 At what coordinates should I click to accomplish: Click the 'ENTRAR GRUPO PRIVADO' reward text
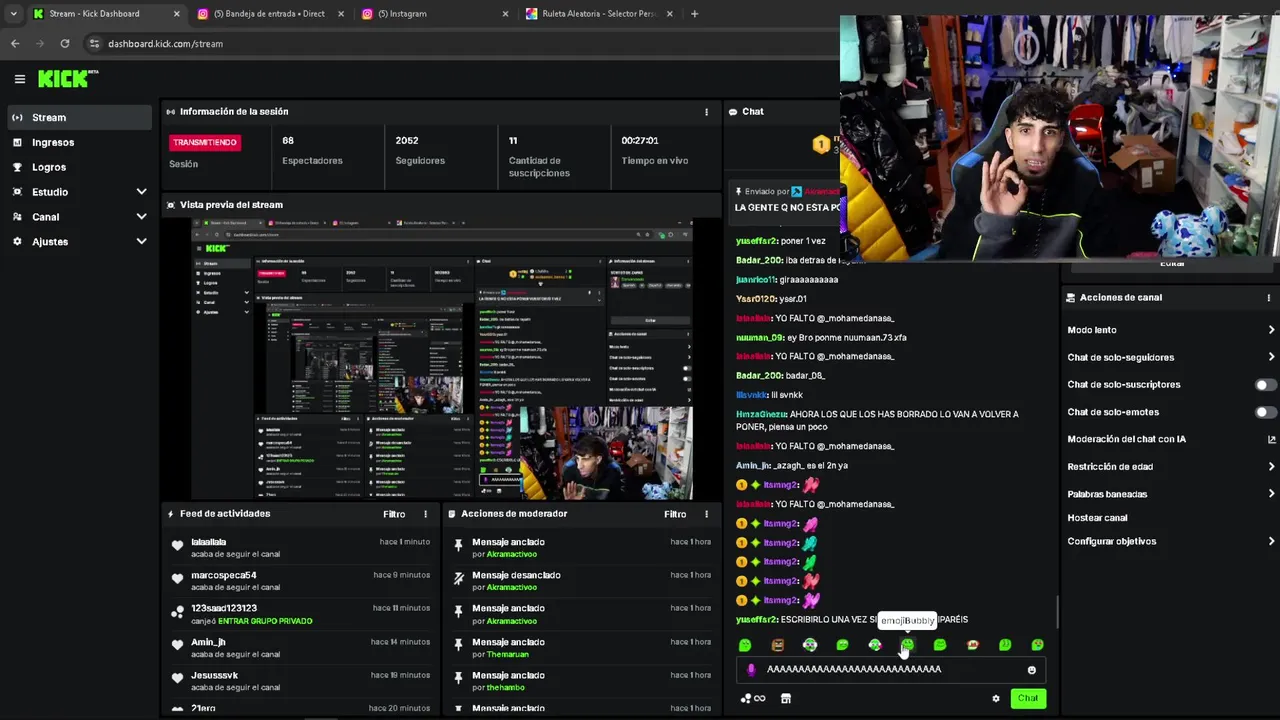[x=251, y=621]
